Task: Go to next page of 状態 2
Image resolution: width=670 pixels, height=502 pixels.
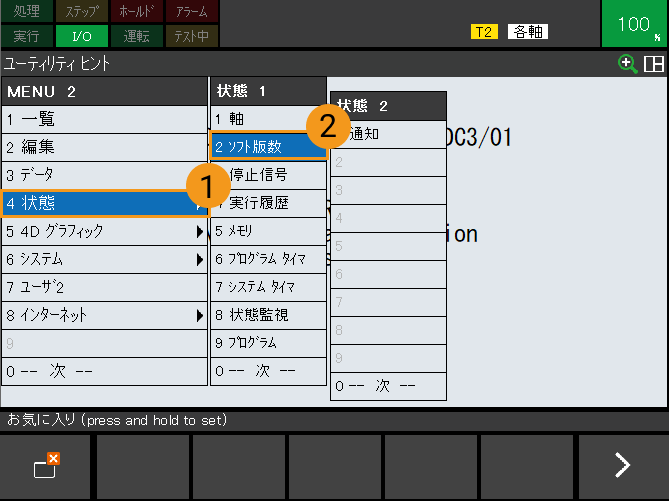Action: 388,386
